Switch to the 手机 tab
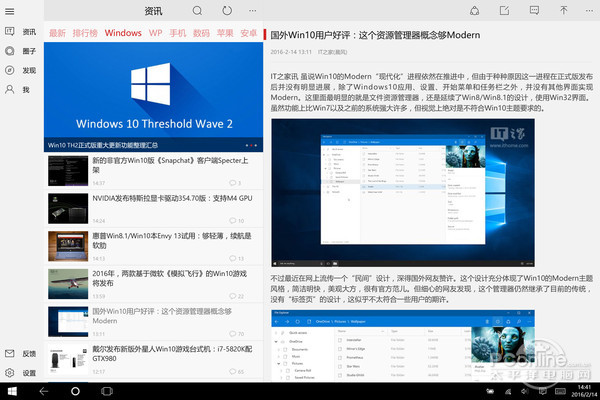 pos(178,33)
